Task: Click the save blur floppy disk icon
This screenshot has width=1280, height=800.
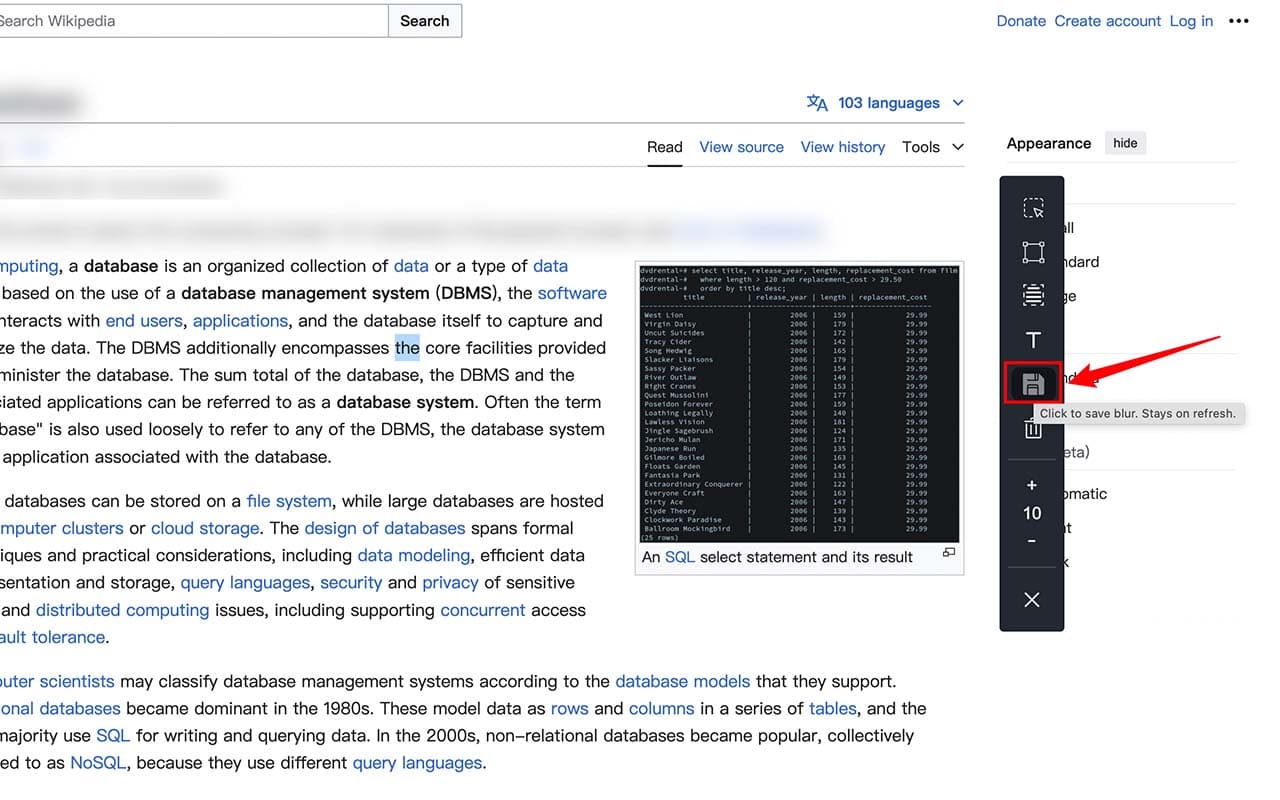Action: point(1033,385)
